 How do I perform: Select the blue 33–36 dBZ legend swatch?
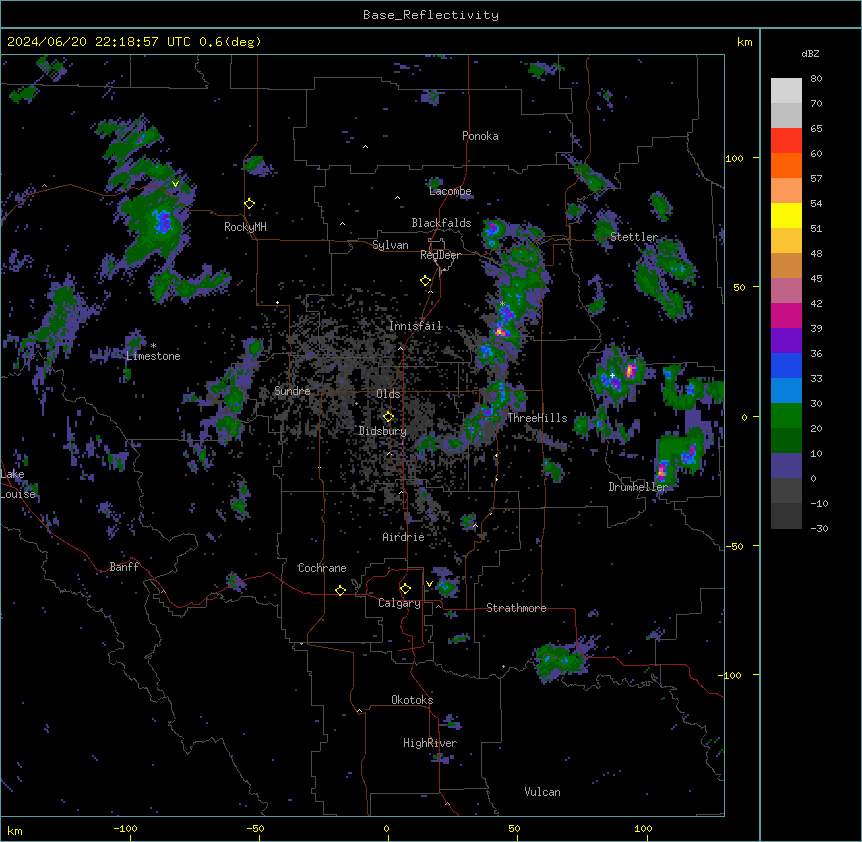click(786, 365)
